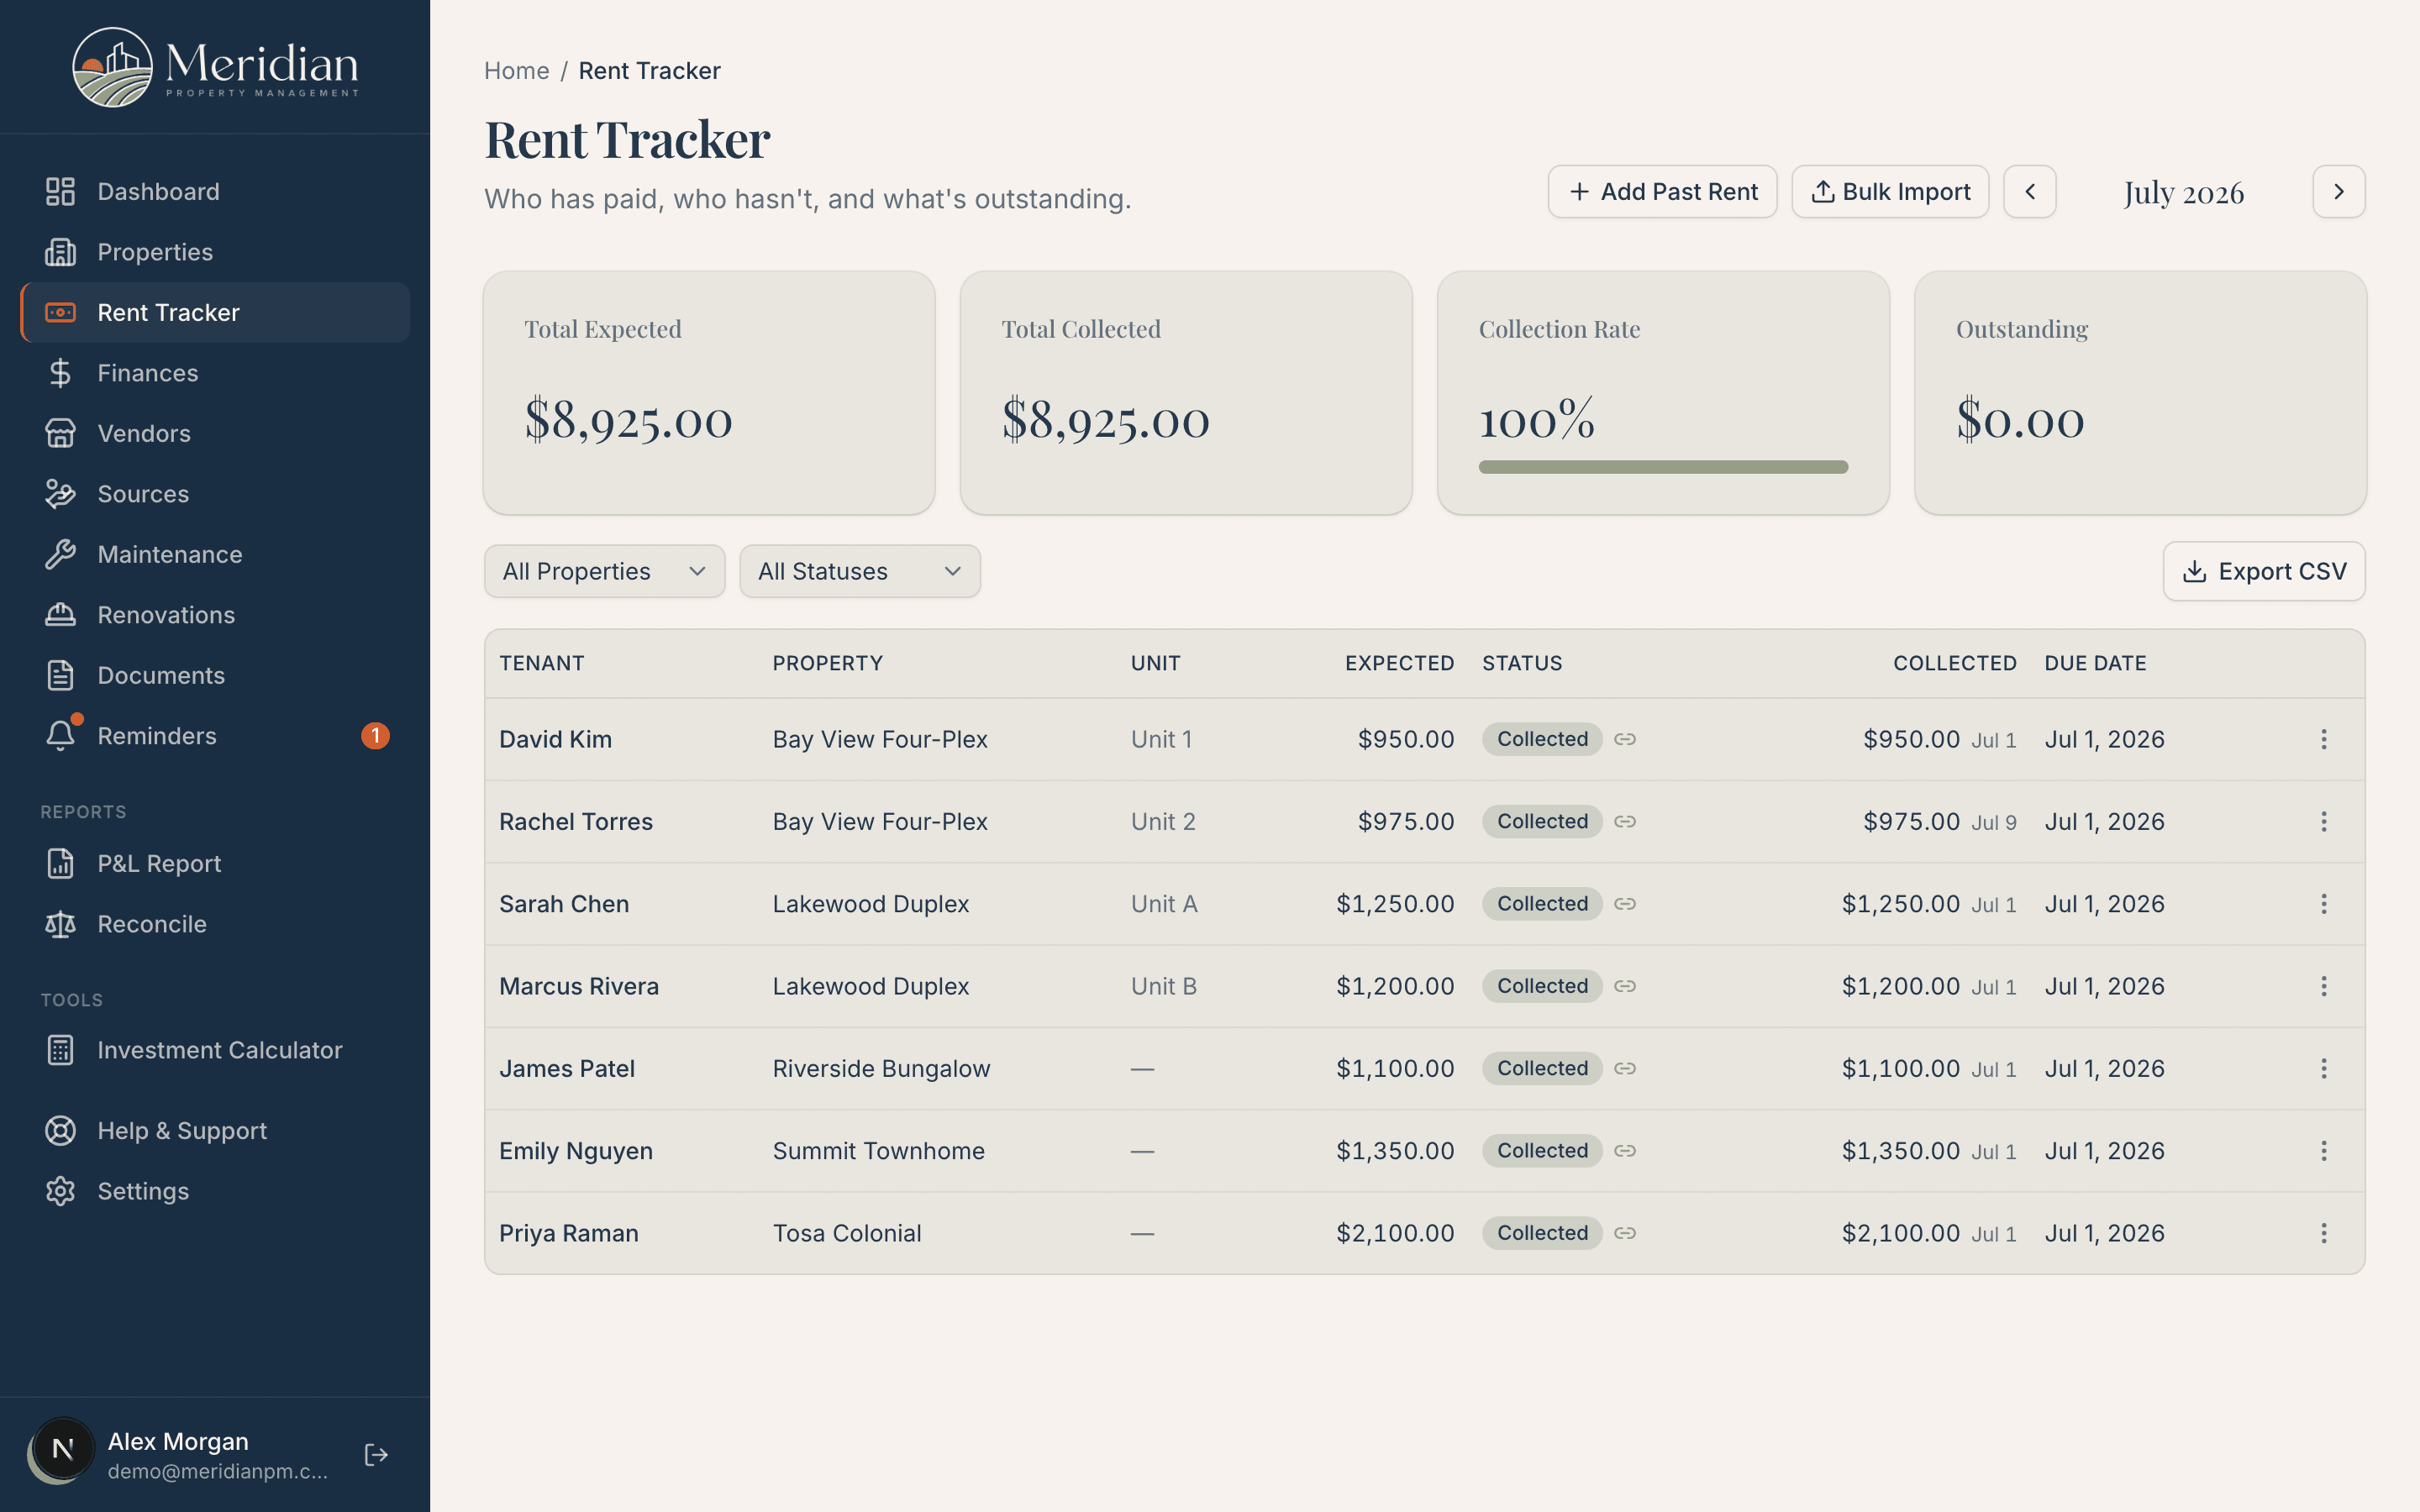The width and height of the screenshot is (2420, 1512).
Task: Click the Maintenance wrench icon
Action: click(x=60, y=554)
